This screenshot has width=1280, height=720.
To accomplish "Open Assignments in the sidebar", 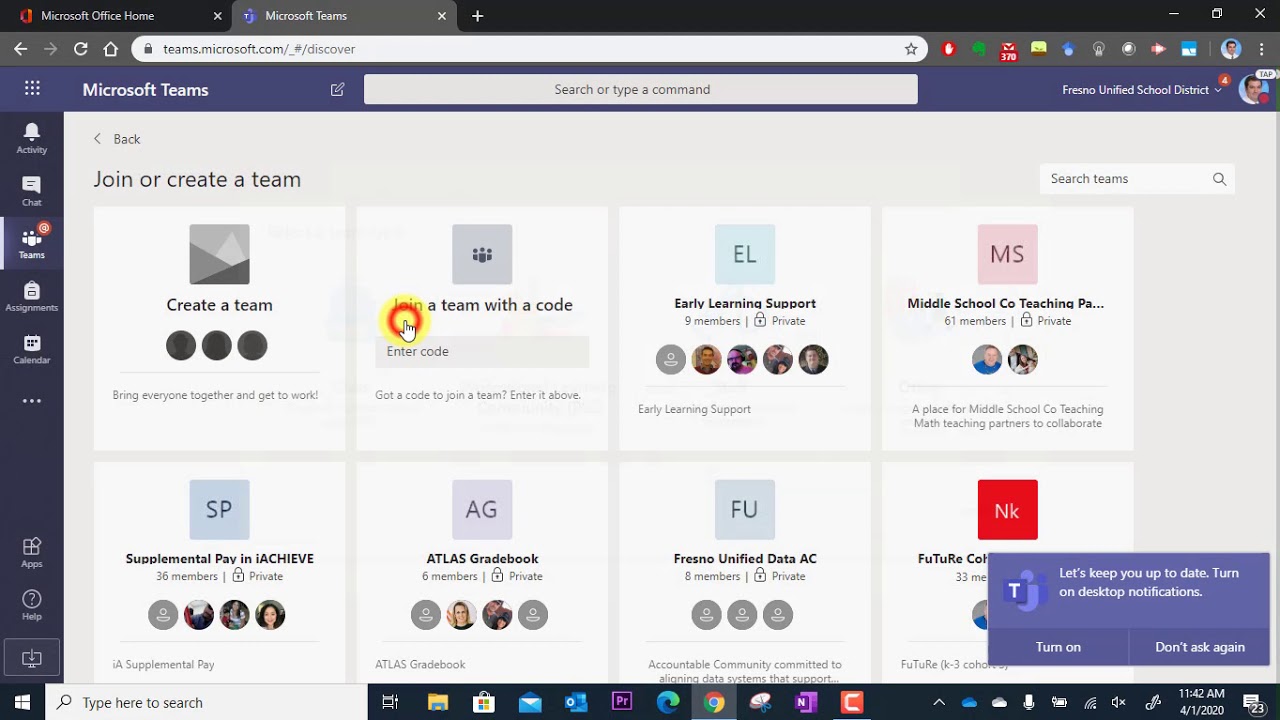I will tap(31, 296).
